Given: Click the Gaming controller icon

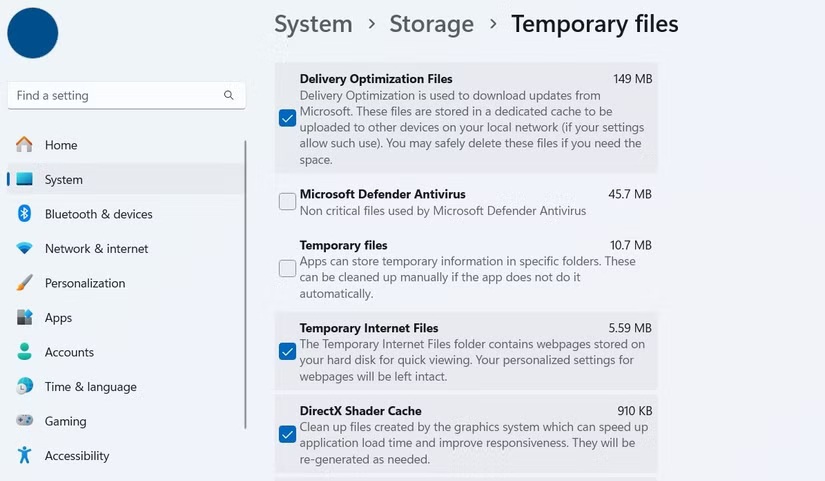Looking at the screenshot, I should coord(24,421).
